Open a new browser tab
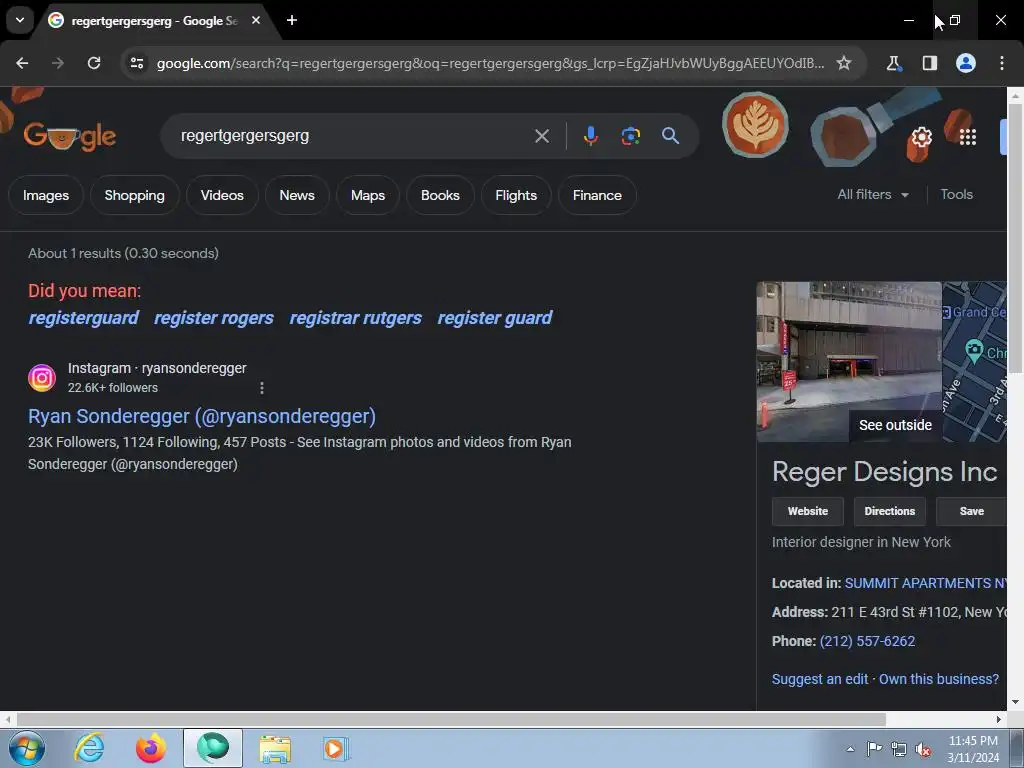Screen dimensions: 1024x768 (x=292, y=20)
